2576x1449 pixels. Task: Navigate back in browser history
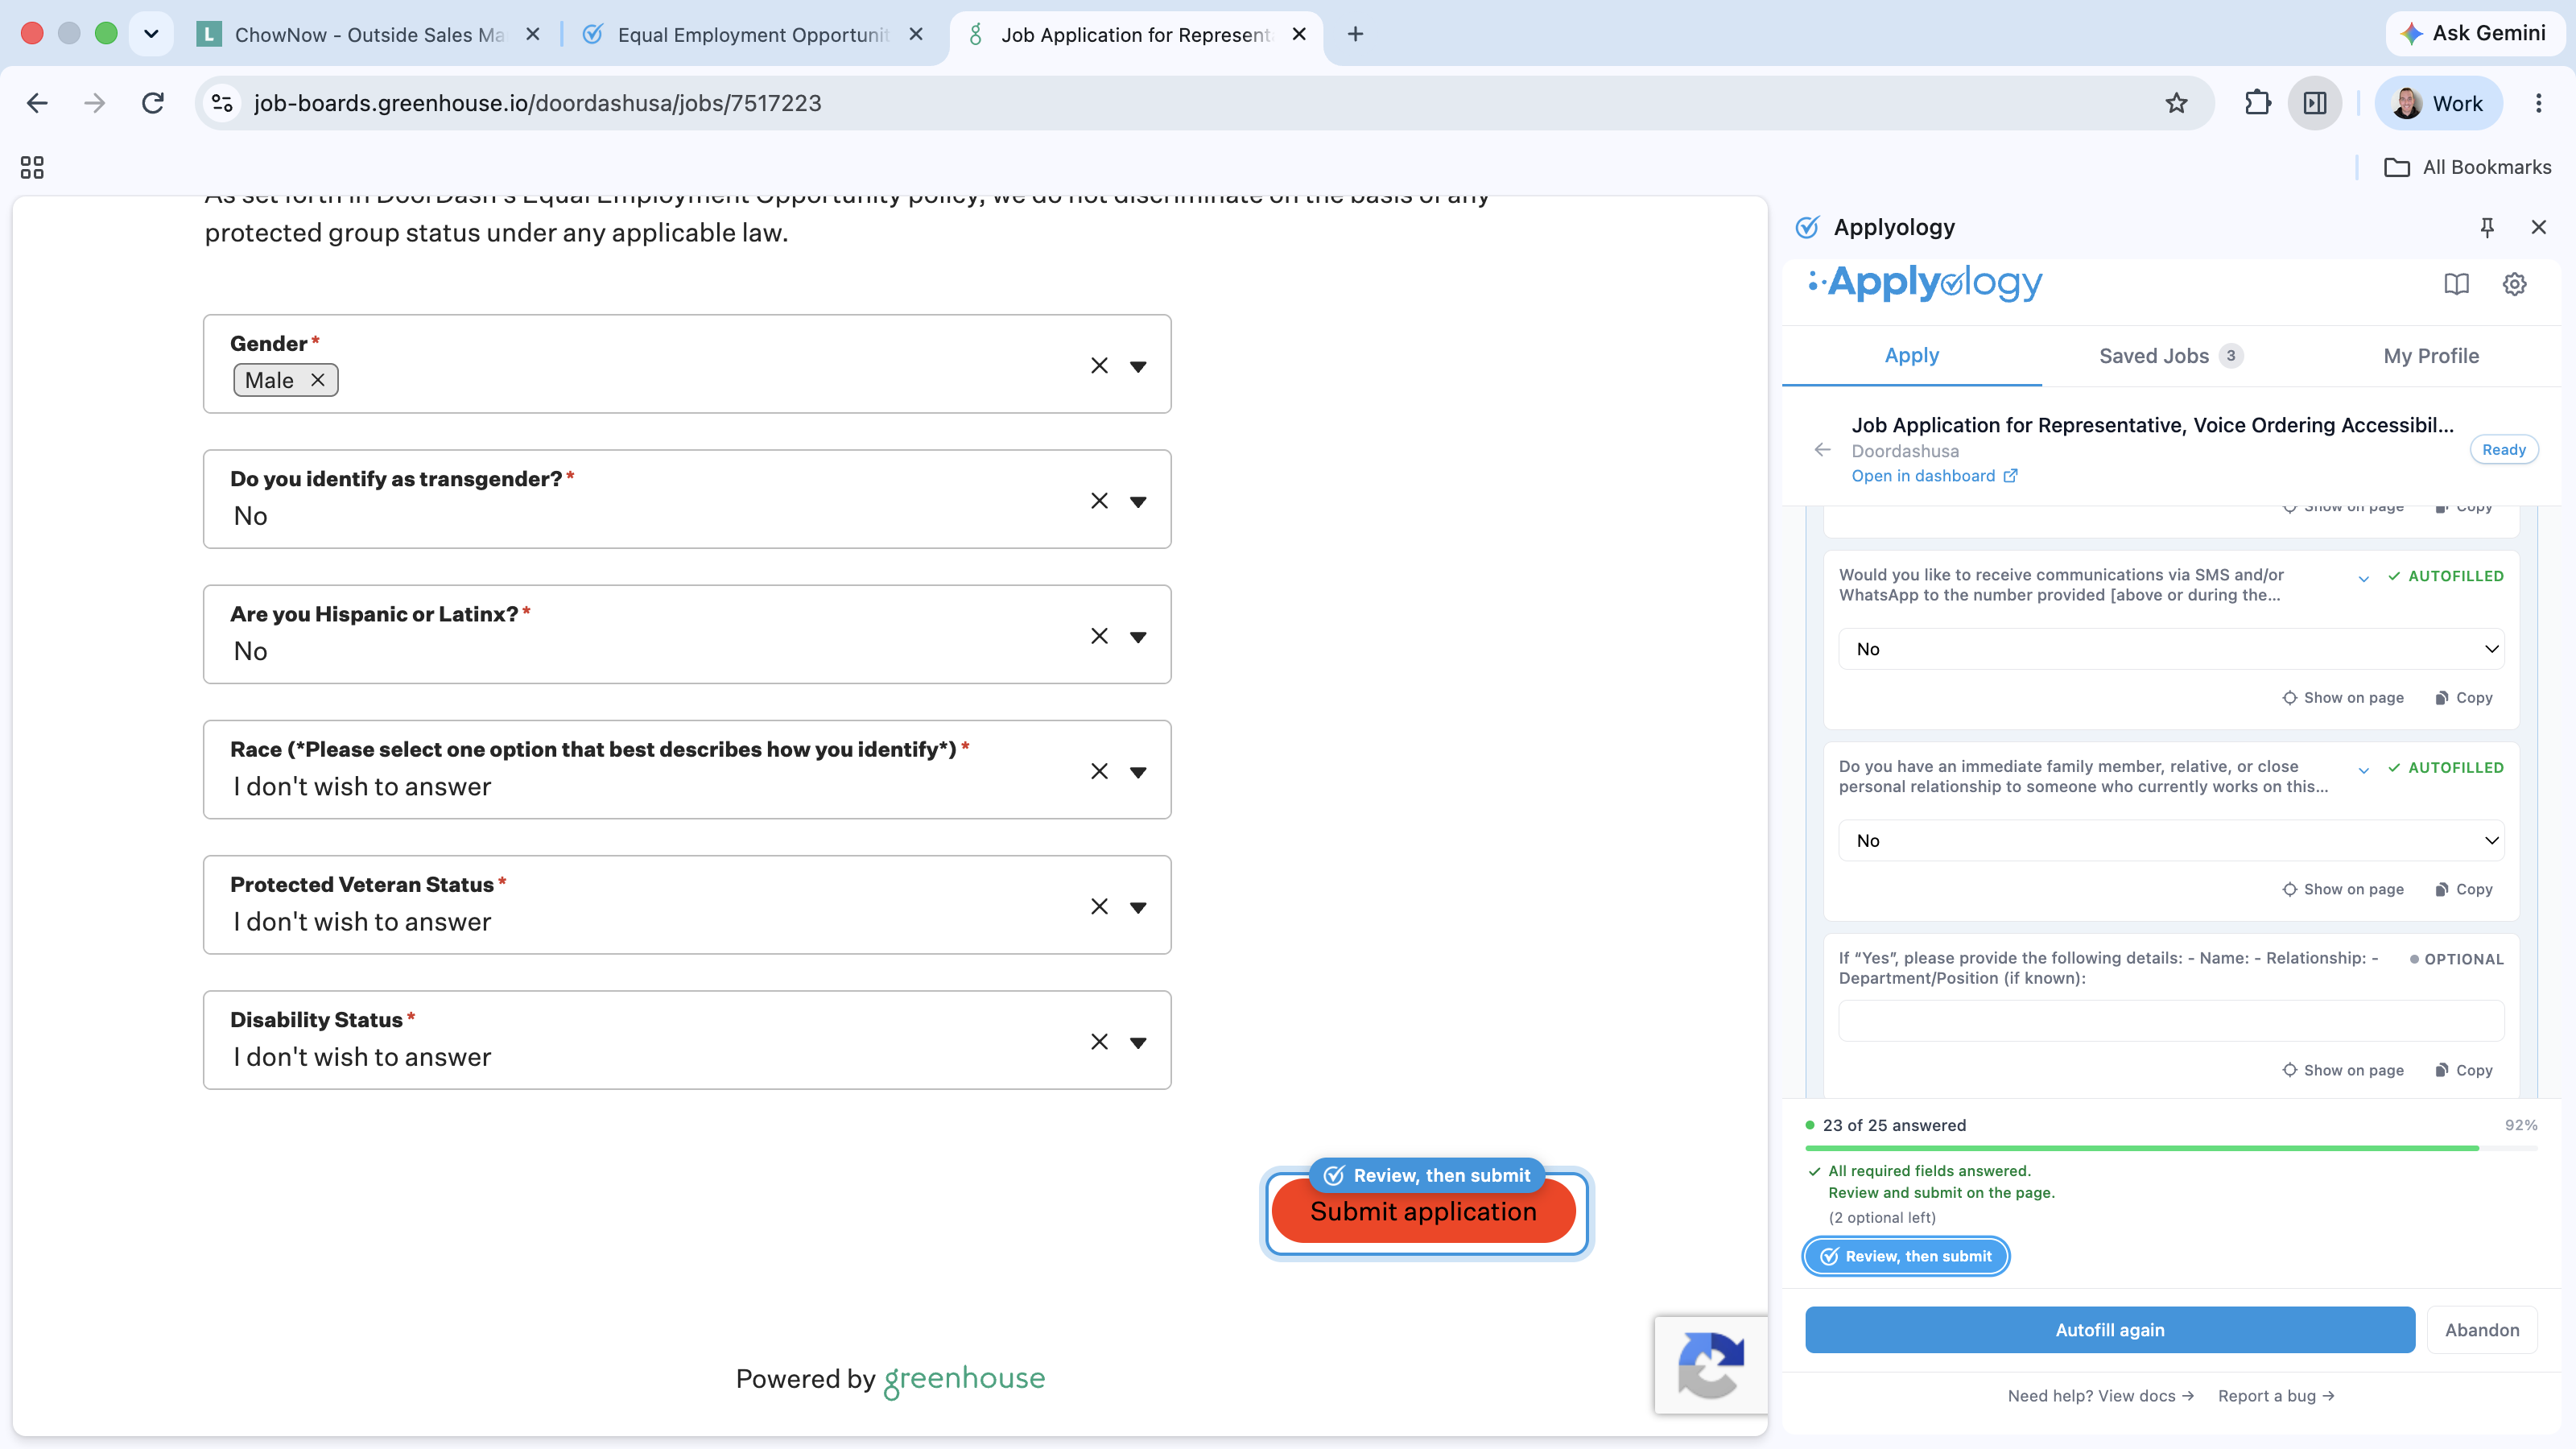pos(37,103)
